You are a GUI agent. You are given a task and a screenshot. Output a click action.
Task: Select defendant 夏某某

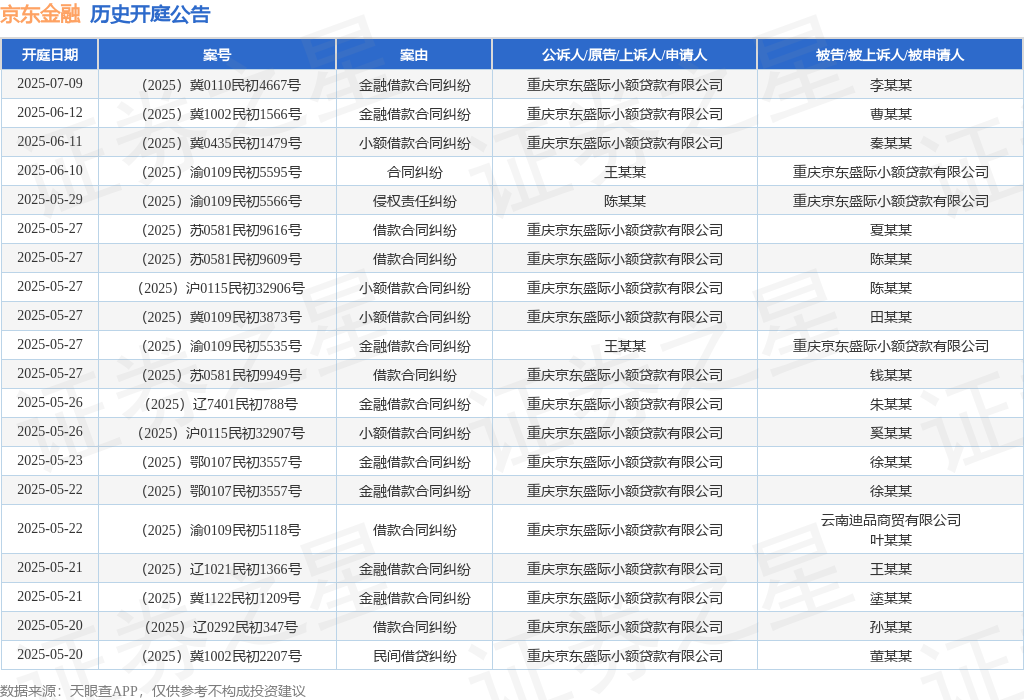[x=890, y=230]
